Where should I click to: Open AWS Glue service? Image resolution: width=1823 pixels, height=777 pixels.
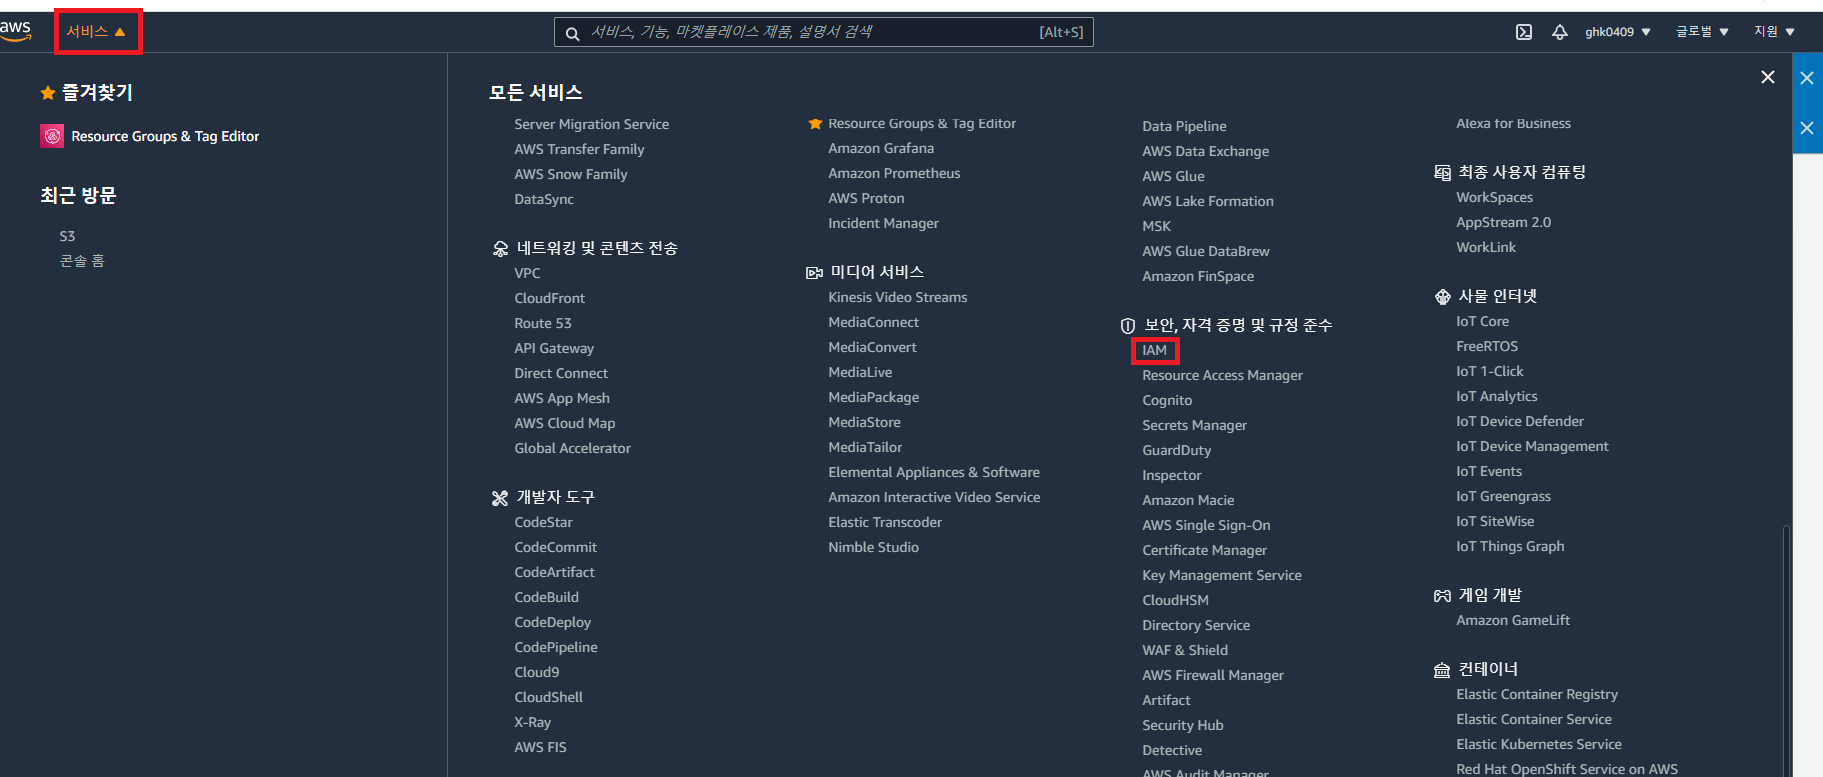click(1173, 176)
